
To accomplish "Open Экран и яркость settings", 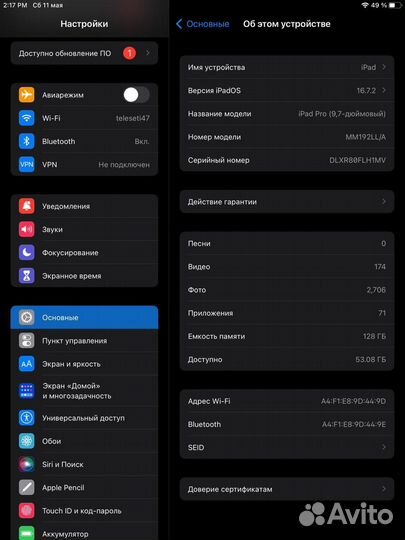I will (x=84, y=364).
